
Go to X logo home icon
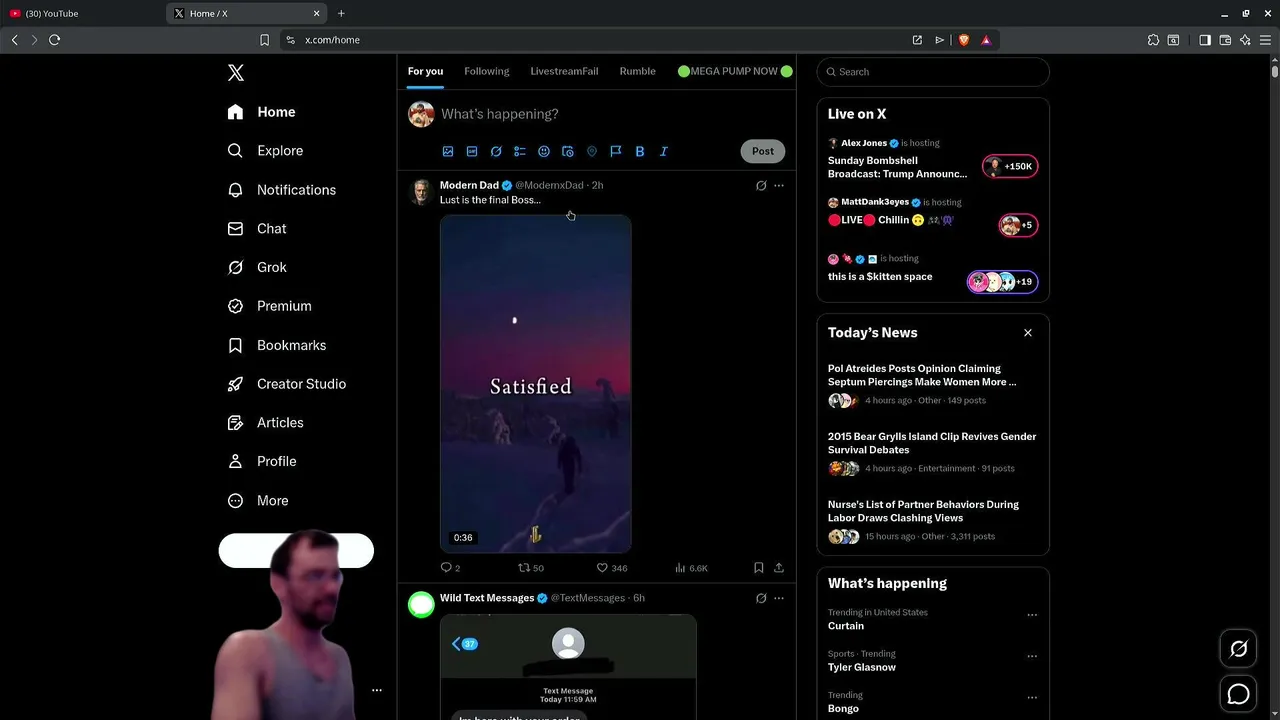coord(236,73)
